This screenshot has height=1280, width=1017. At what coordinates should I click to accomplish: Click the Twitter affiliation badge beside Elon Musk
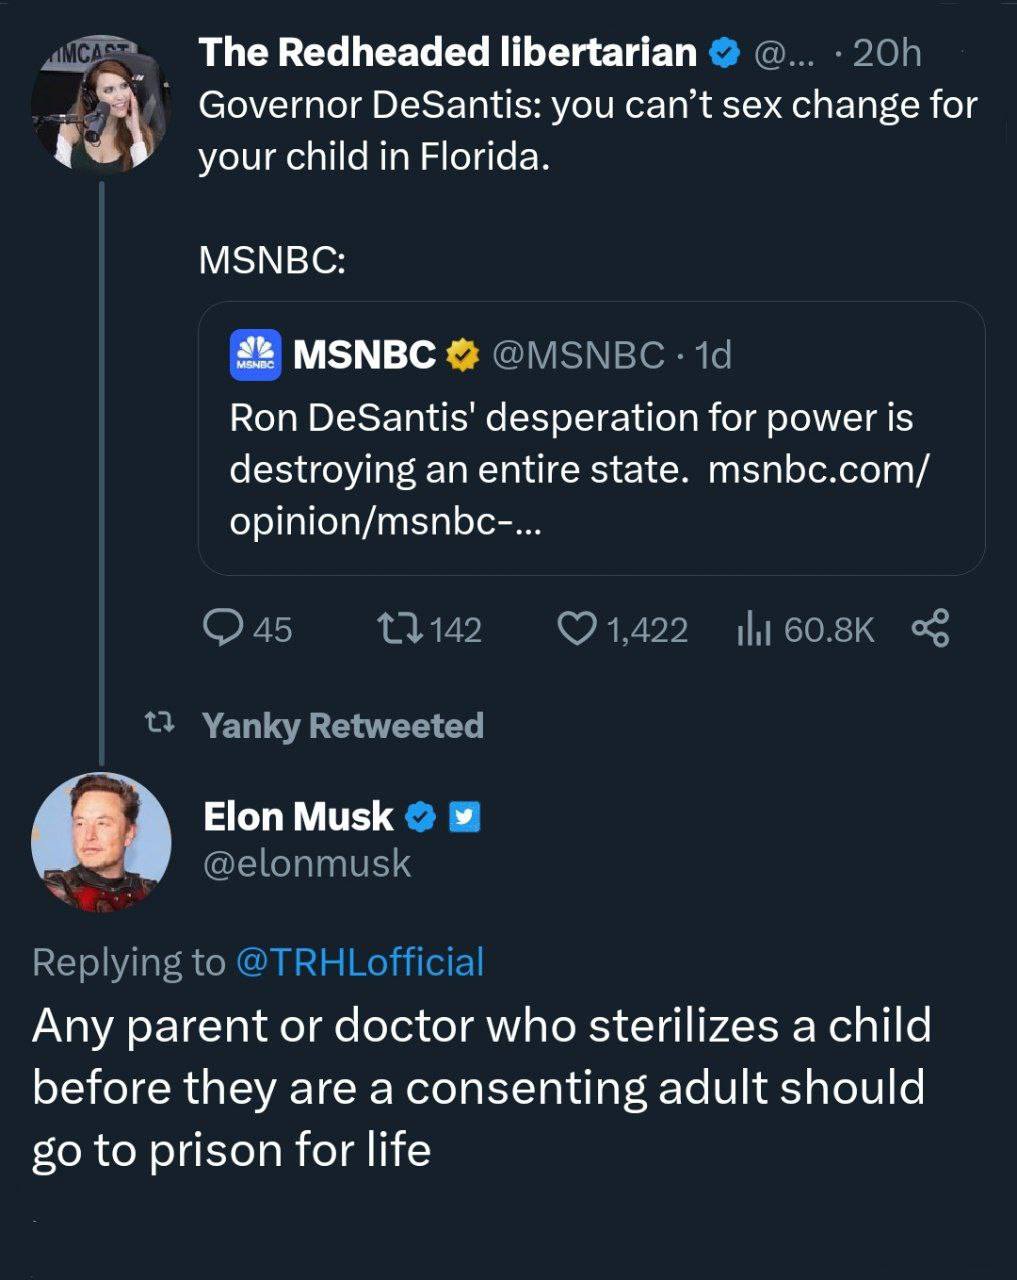pyautogui.click(x=464, y=818)
